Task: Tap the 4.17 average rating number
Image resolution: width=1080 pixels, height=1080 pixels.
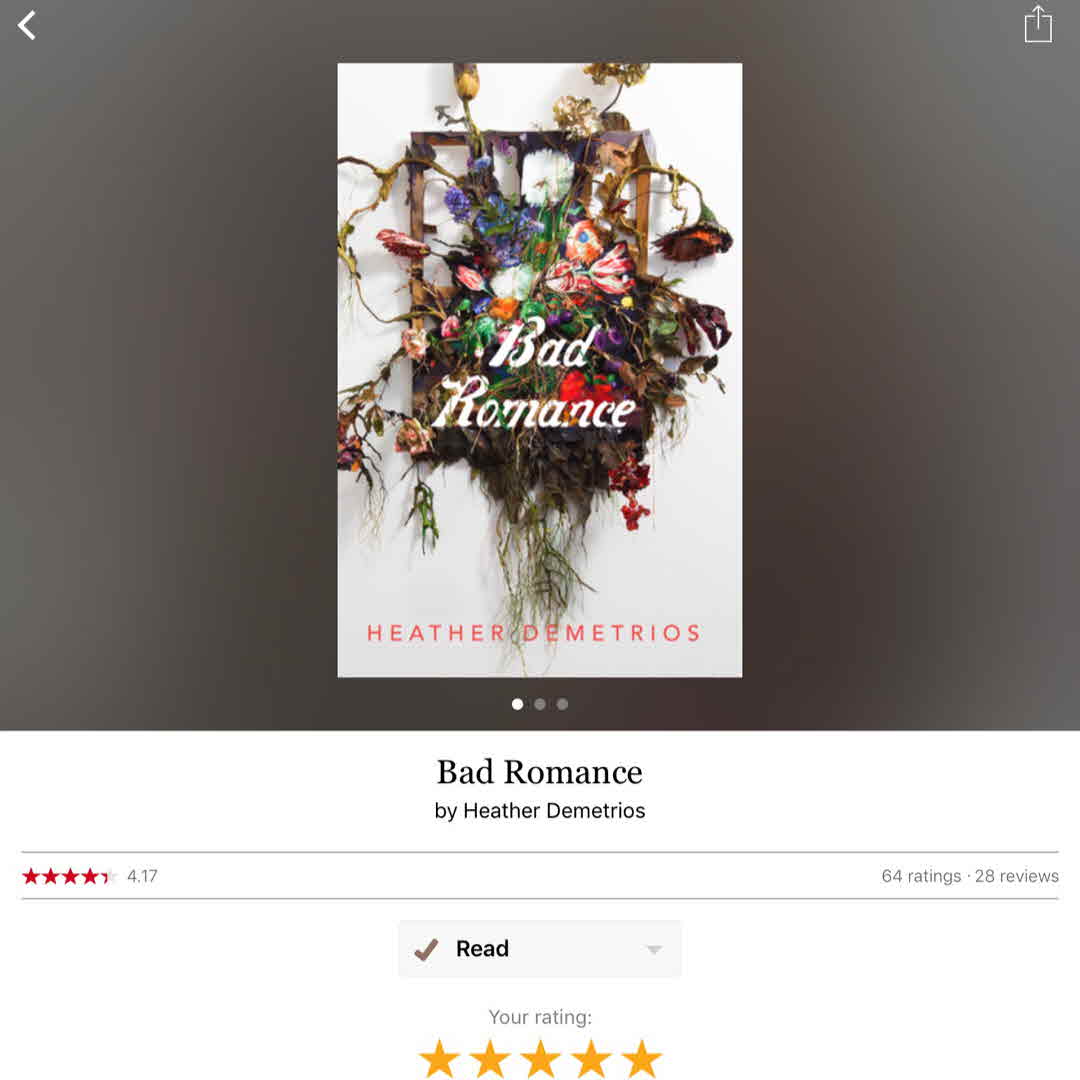Action: [x=143, y=876]
